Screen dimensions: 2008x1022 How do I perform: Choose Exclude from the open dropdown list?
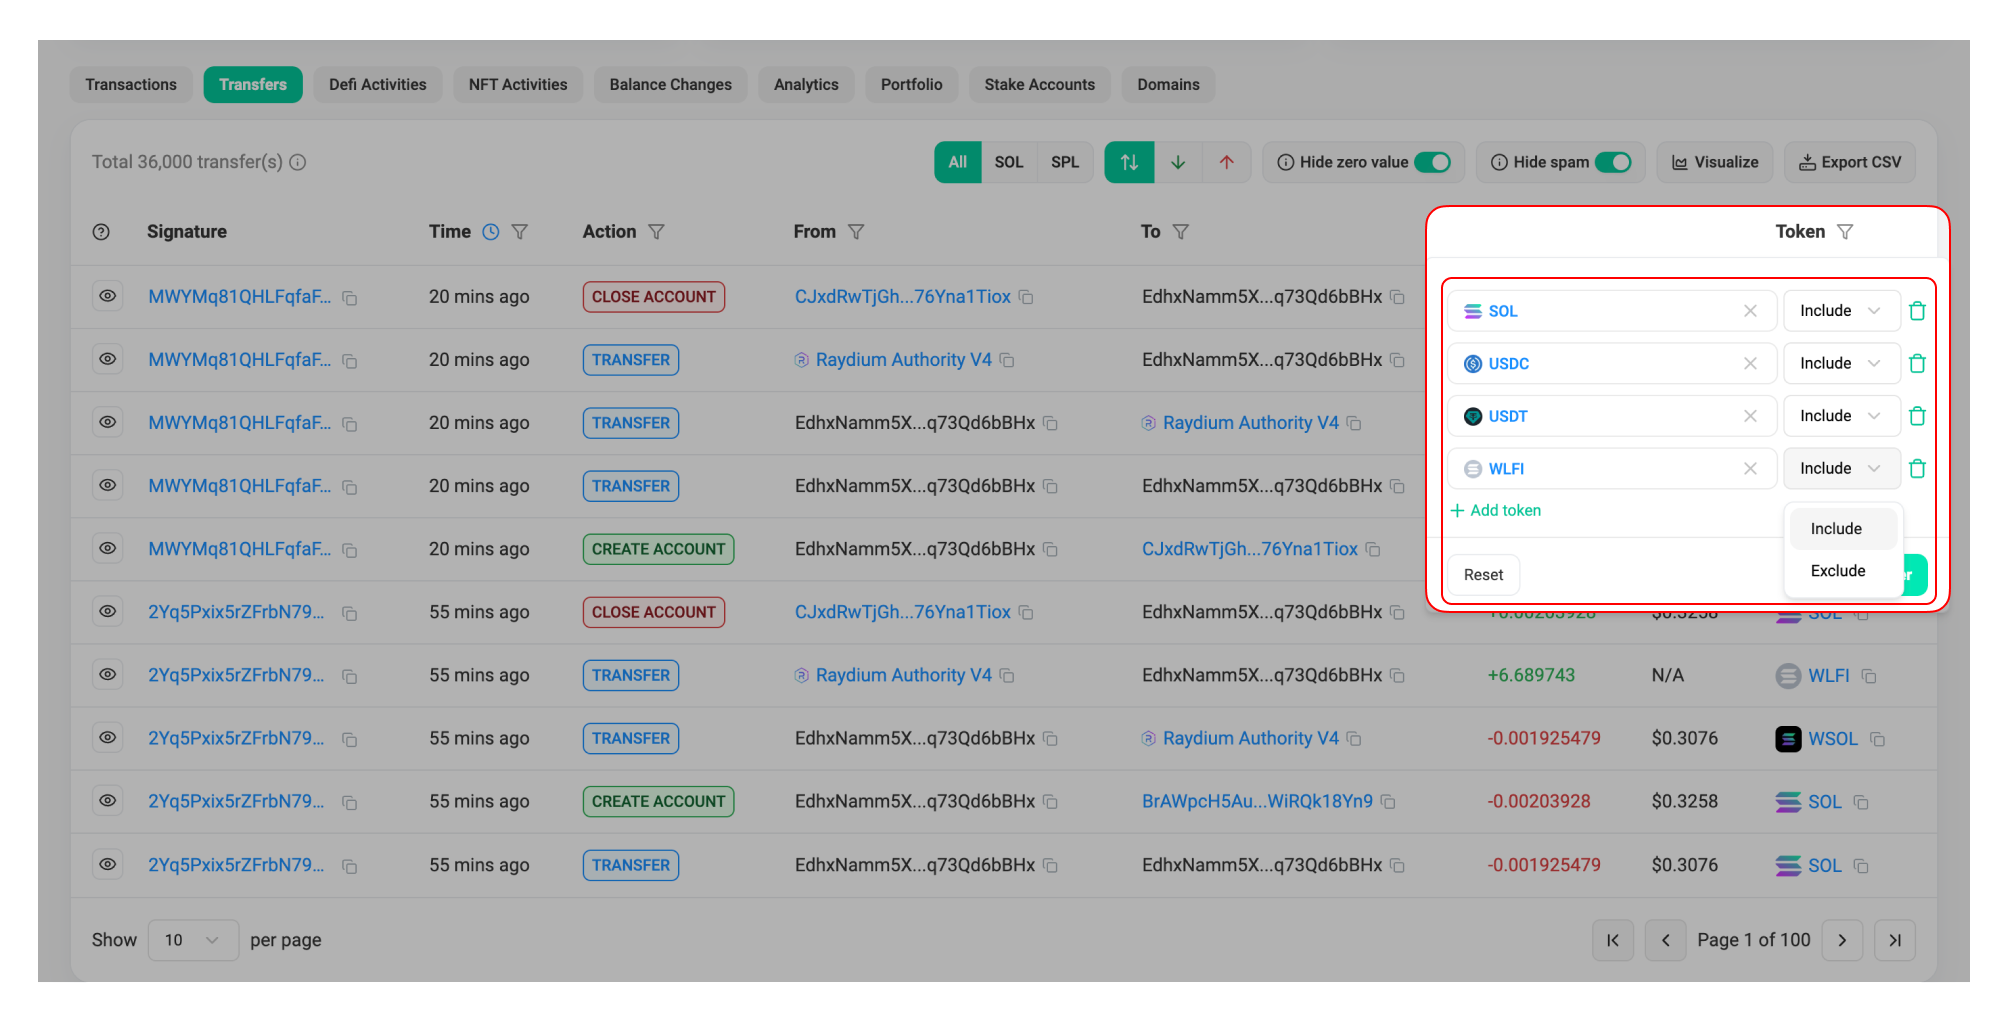pos(1838,571)
